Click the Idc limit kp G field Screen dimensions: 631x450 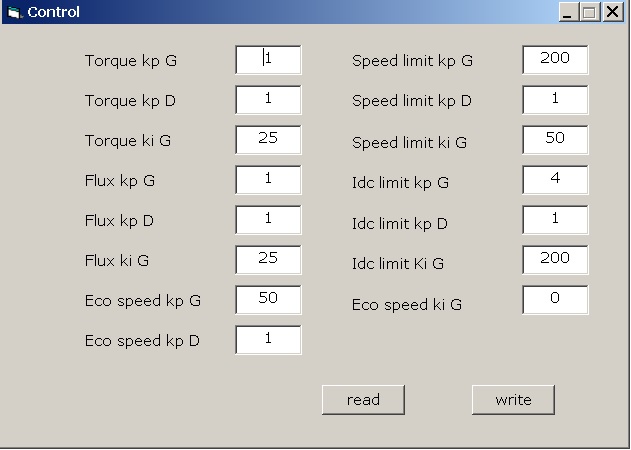click(555, 180)
